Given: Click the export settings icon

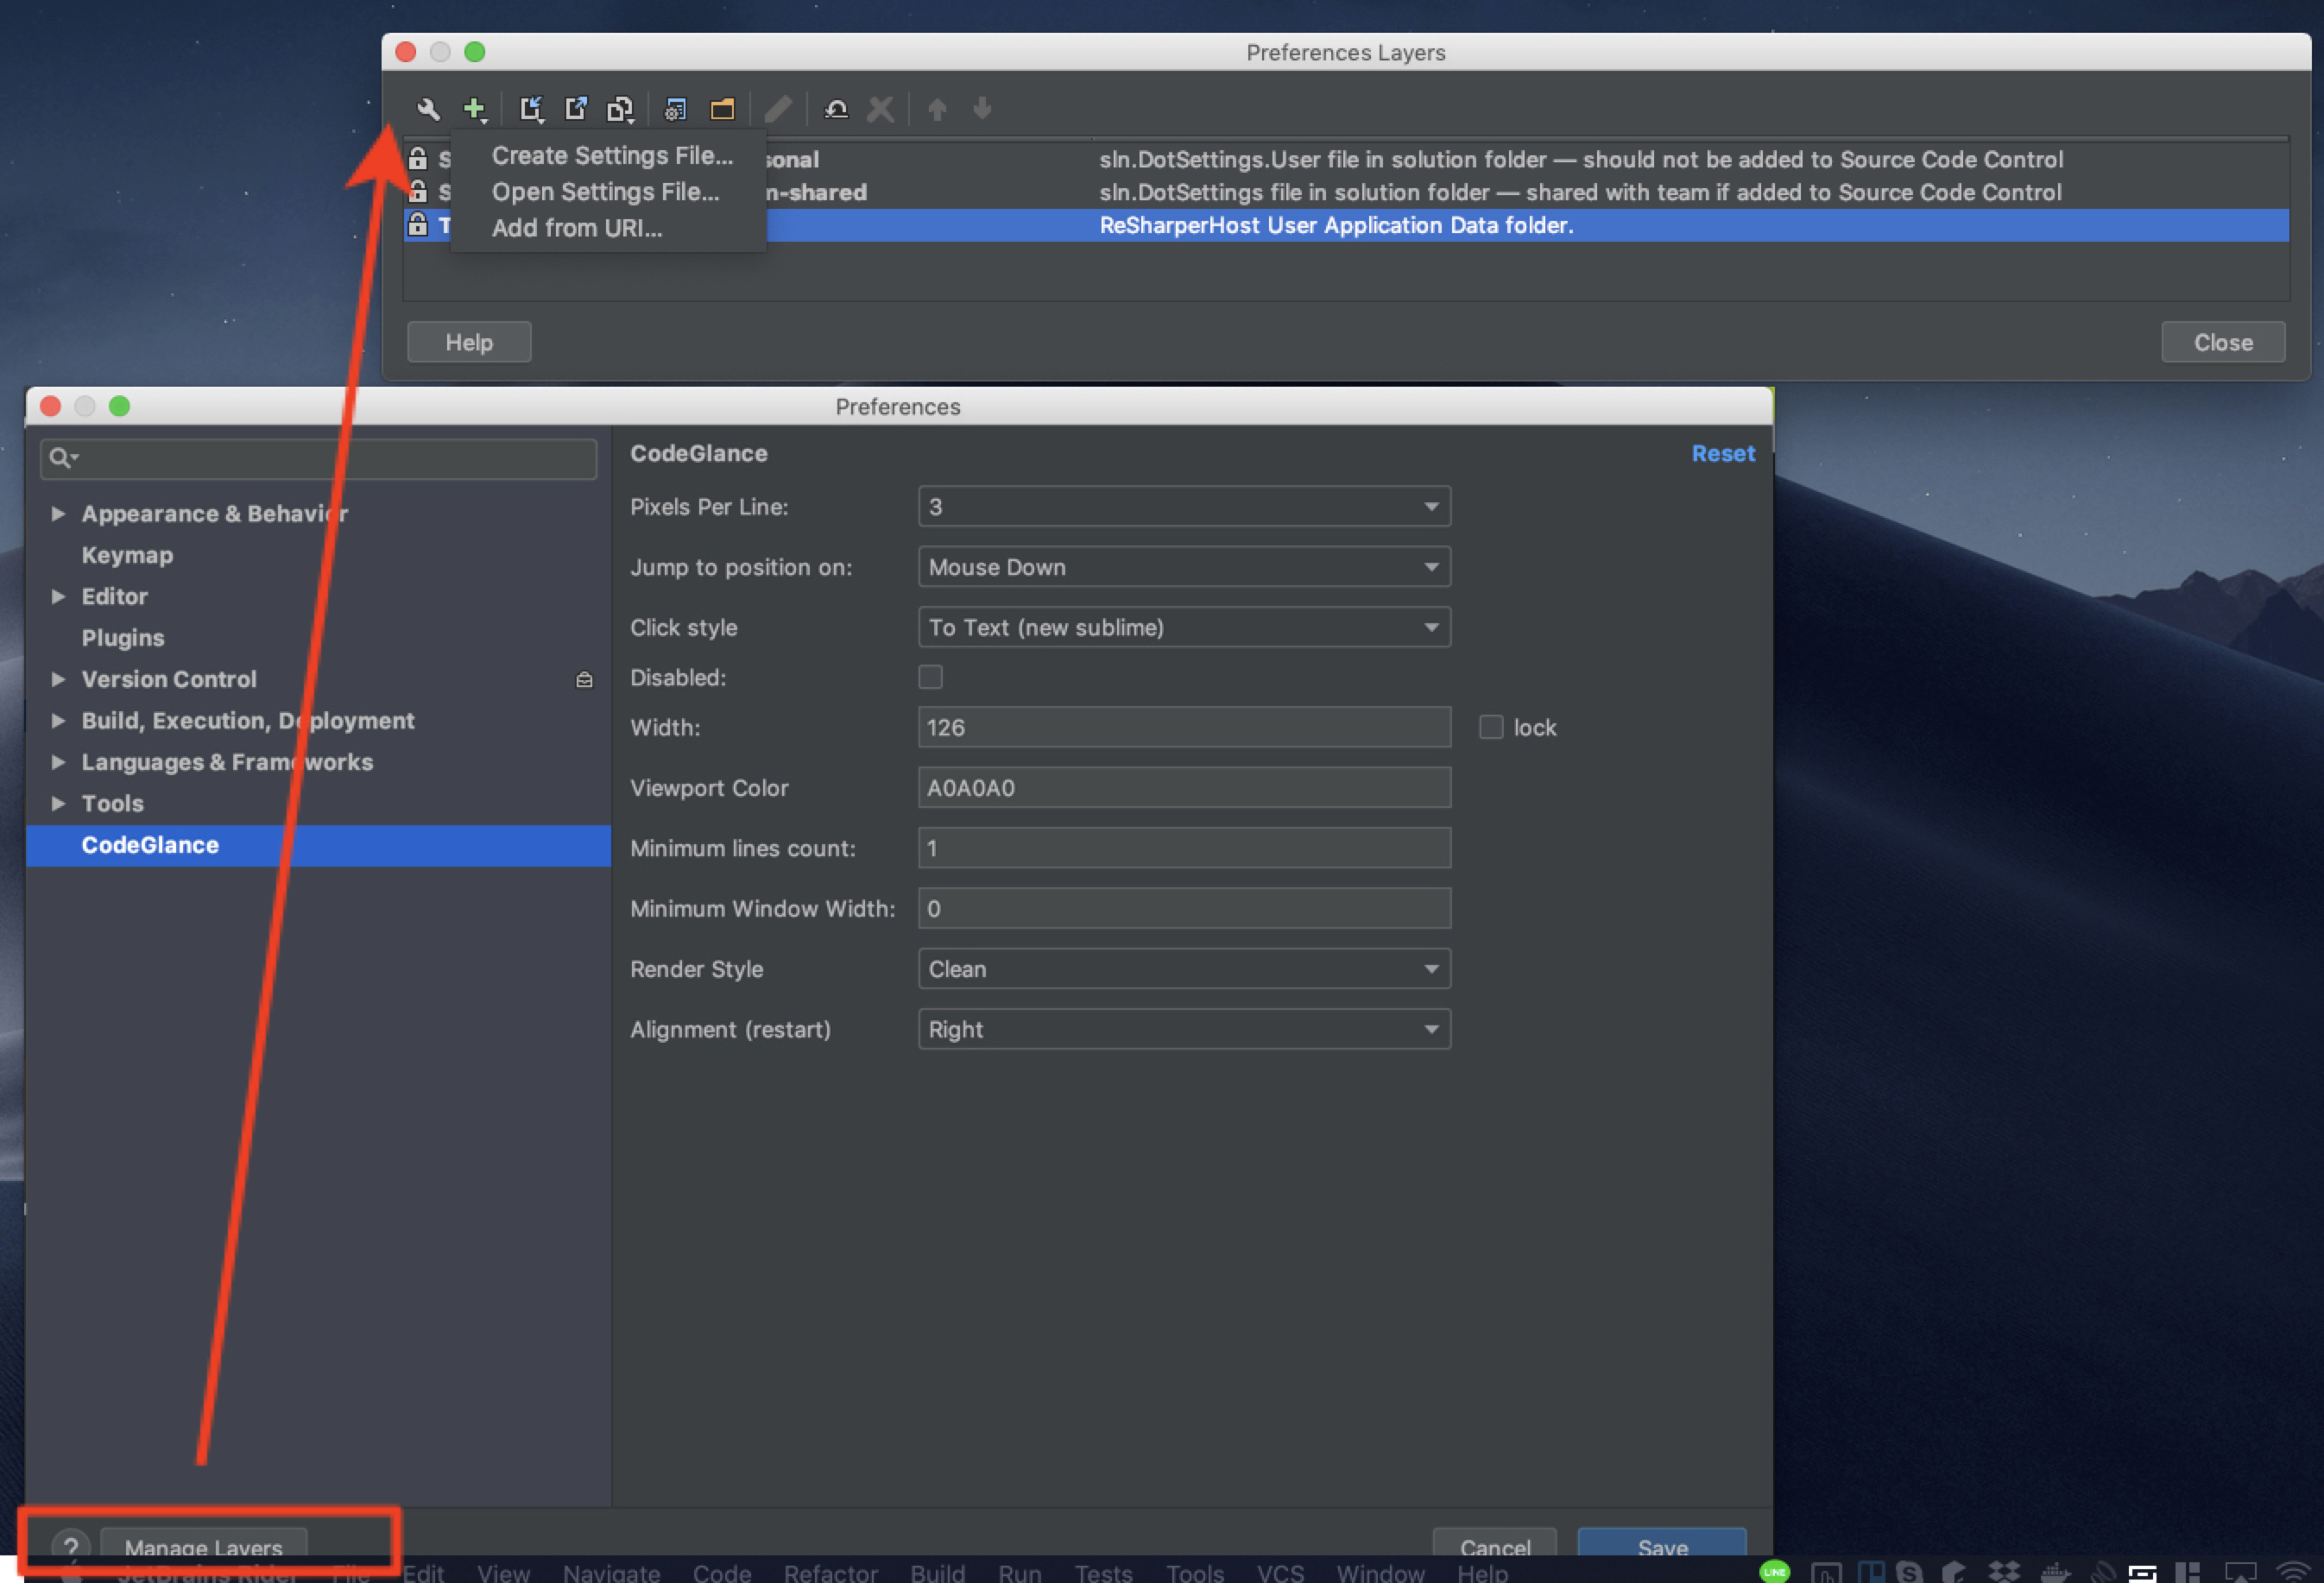Looking at the screenshot, I should [x=575, y=108].
